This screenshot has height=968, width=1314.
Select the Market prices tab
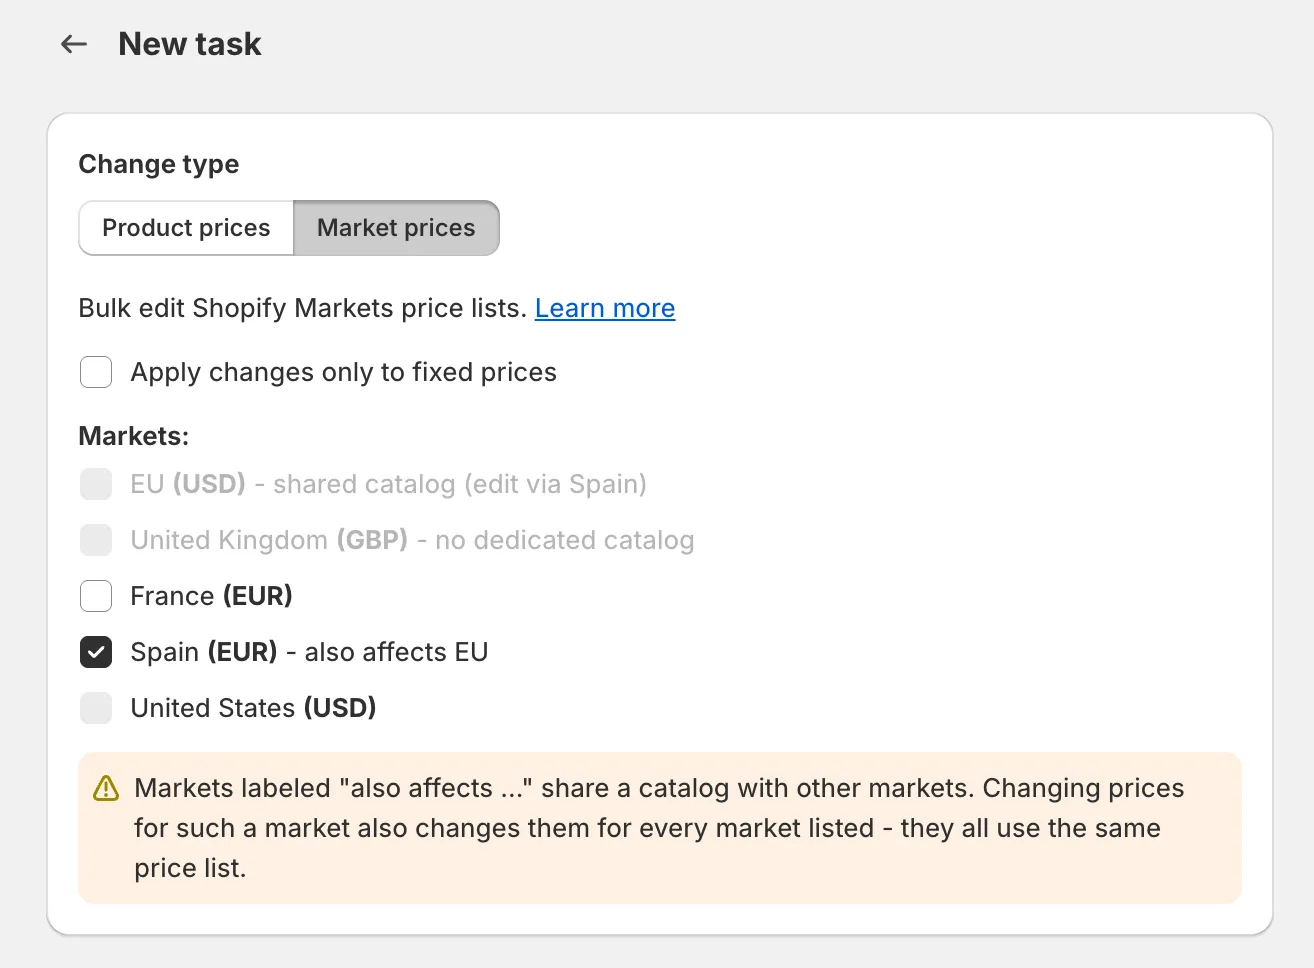coord(396,228)
